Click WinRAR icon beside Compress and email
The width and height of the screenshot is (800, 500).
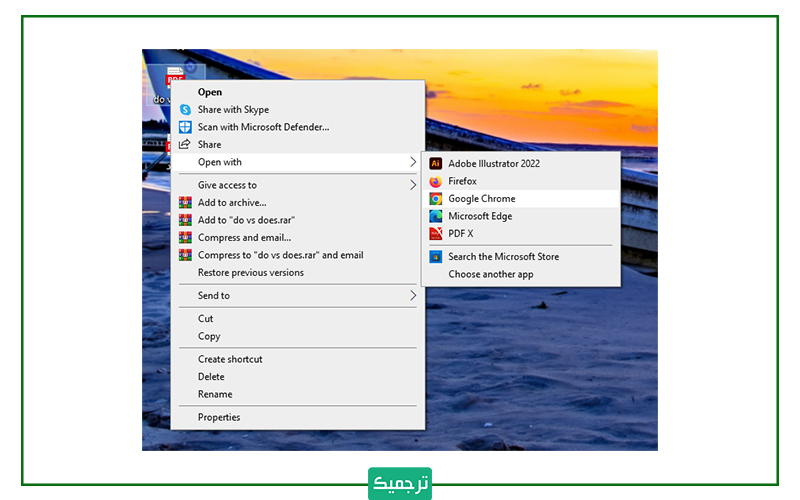pos(185,238)
